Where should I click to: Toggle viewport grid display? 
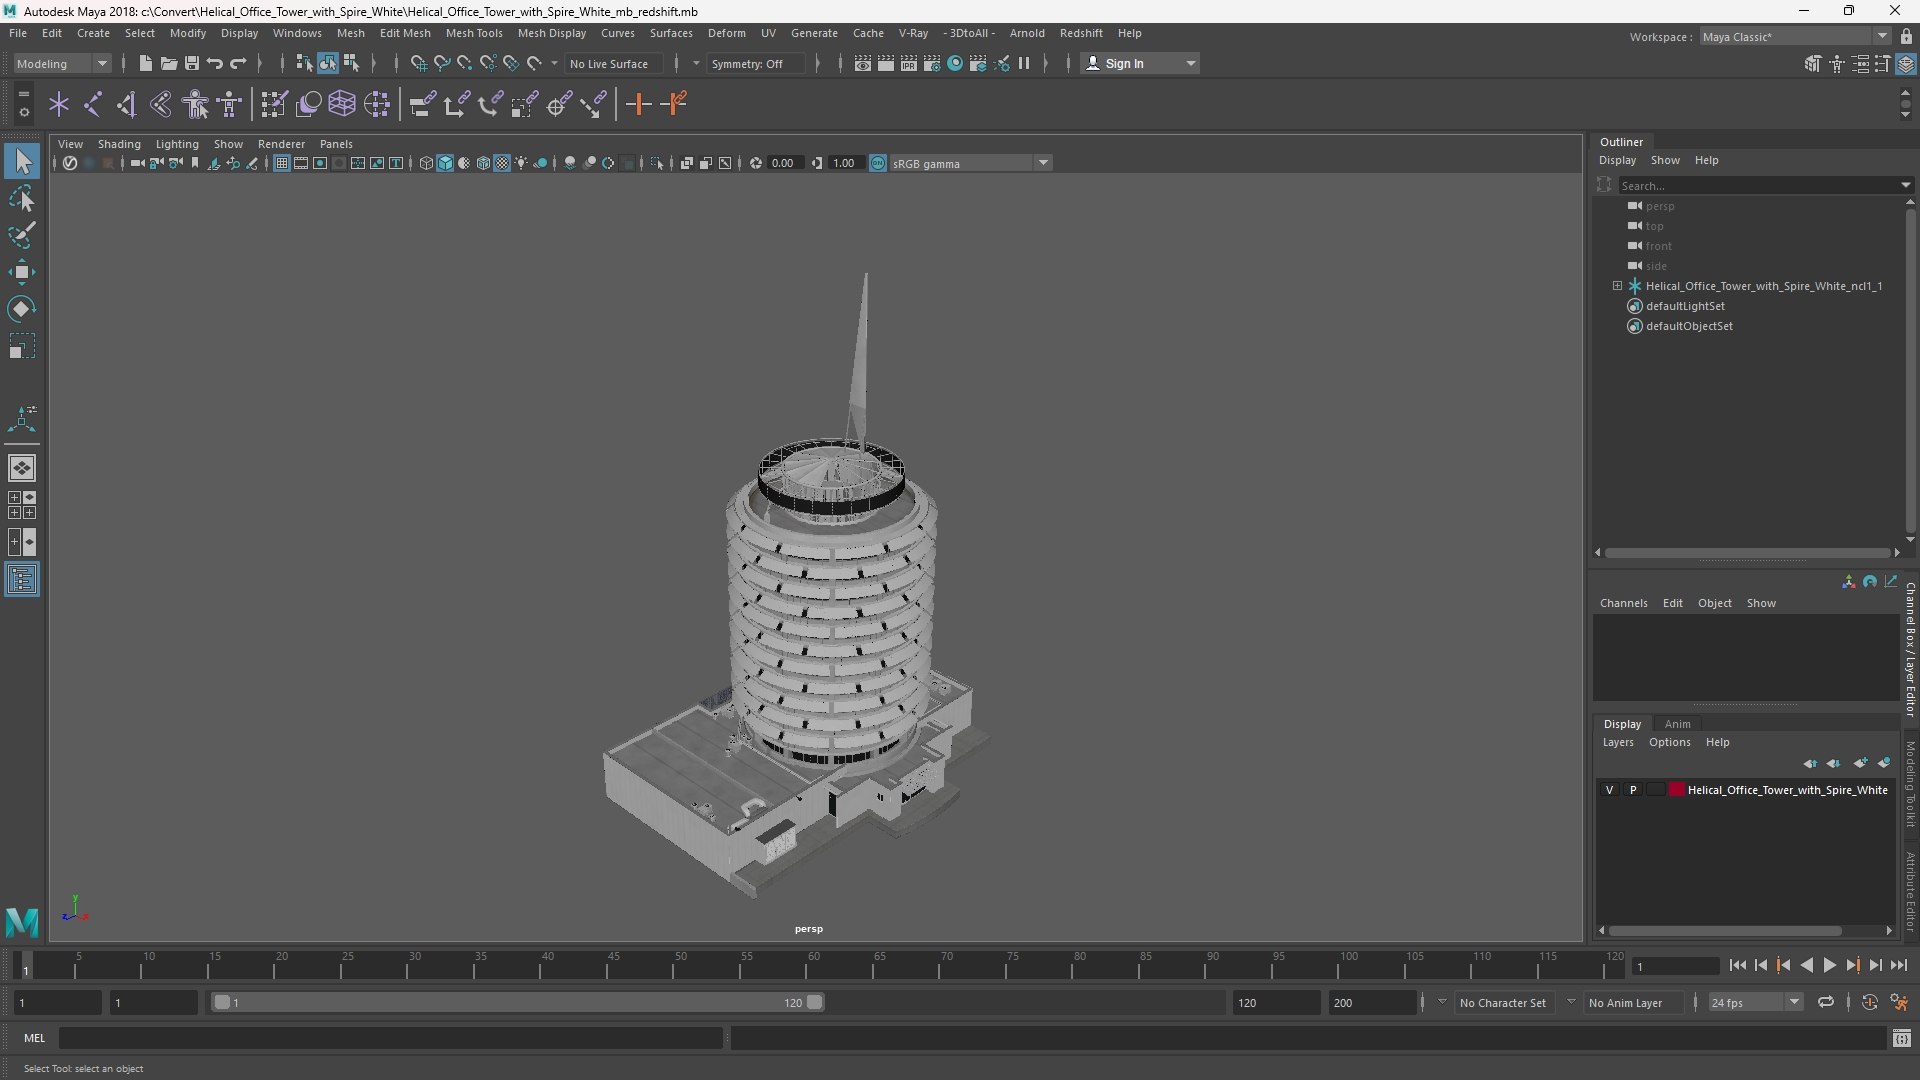(x=282, y=163)
